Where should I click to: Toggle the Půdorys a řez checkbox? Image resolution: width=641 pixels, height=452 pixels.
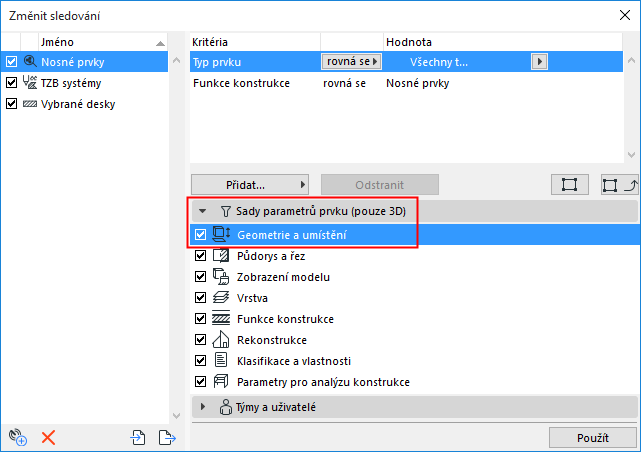click(201, 256)
